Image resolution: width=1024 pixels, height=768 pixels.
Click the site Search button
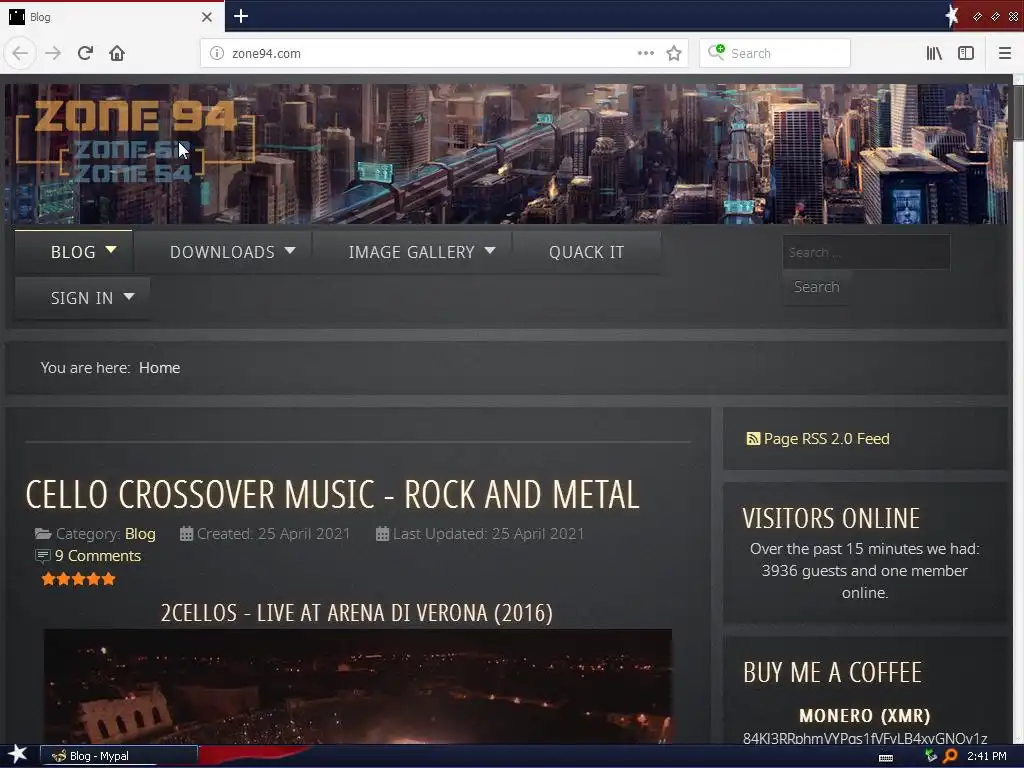[x=816, y=287]
